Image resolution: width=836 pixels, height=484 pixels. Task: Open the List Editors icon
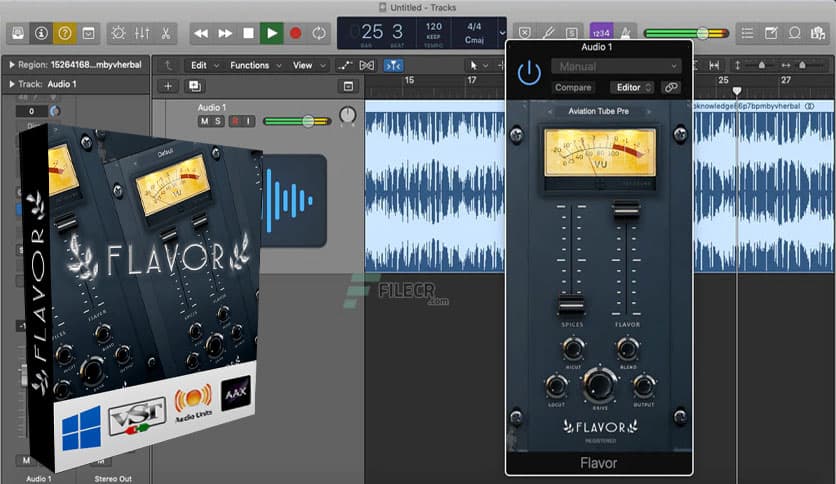pyautogui.click(x=747, y=33)
